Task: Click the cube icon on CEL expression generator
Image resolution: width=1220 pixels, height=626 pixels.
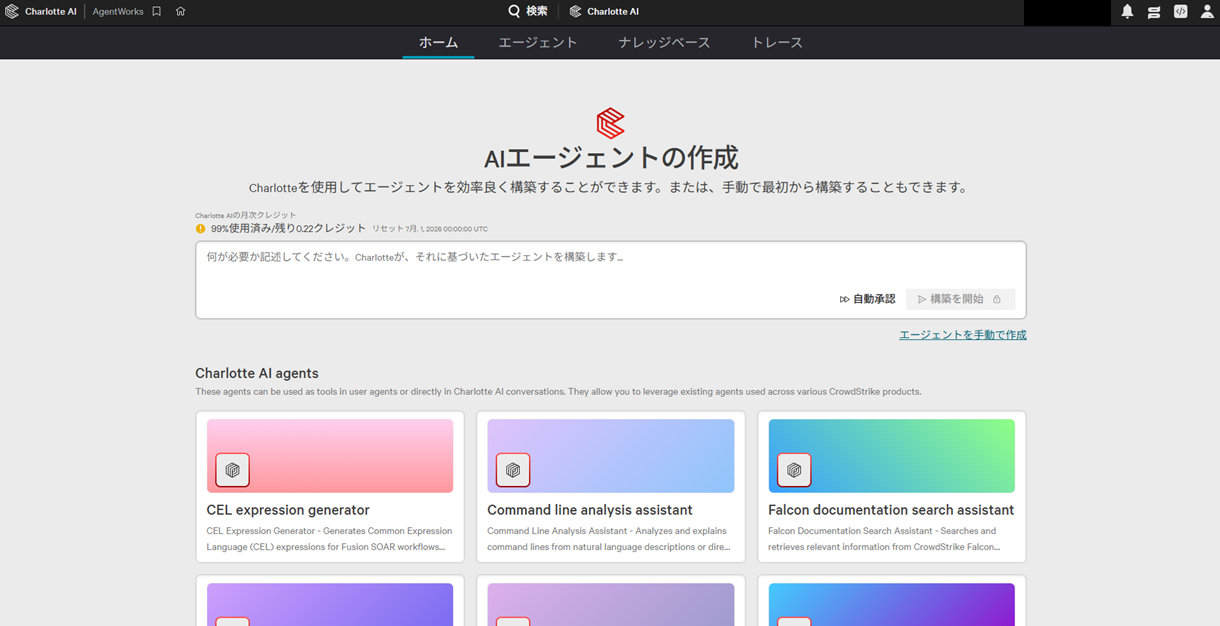Action: coord(232,470)
